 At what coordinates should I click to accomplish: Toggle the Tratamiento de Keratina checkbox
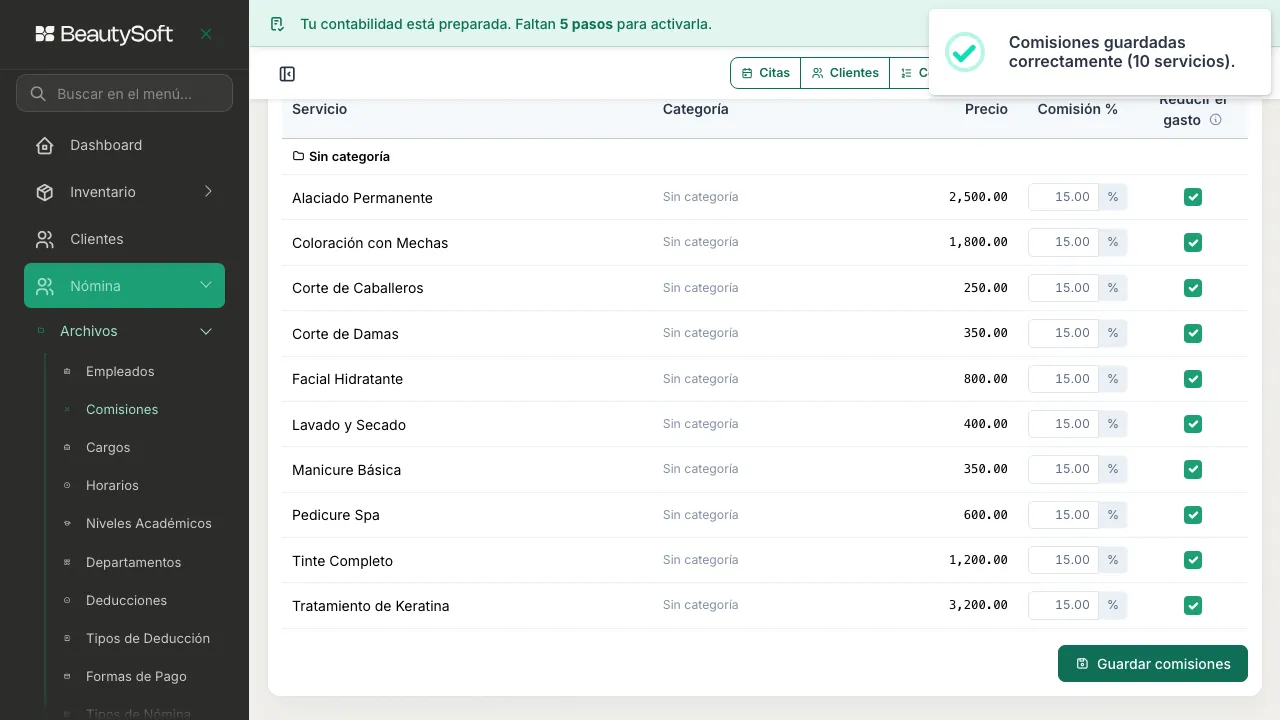click(1192, 605)
